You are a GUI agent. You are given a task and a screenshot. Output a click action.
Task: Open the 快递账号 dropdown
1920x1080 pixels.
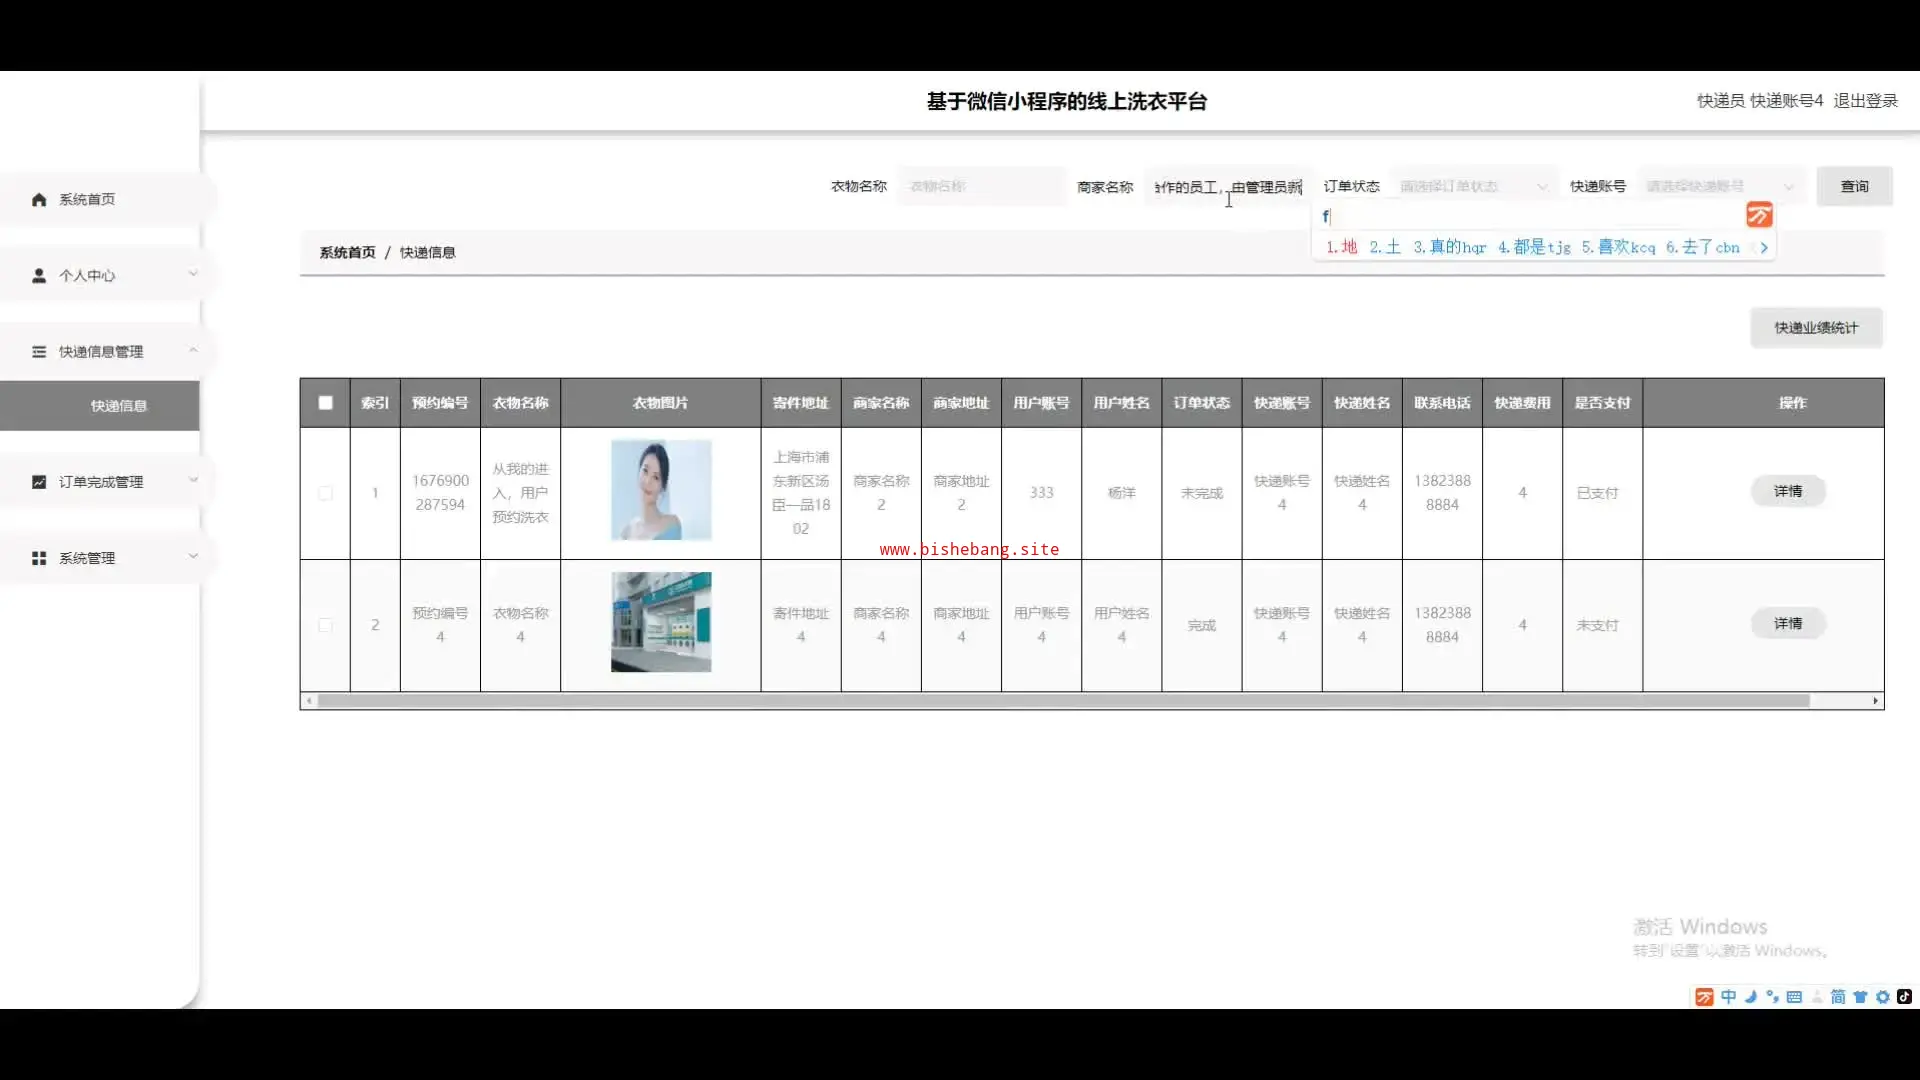click(1720, 187)
